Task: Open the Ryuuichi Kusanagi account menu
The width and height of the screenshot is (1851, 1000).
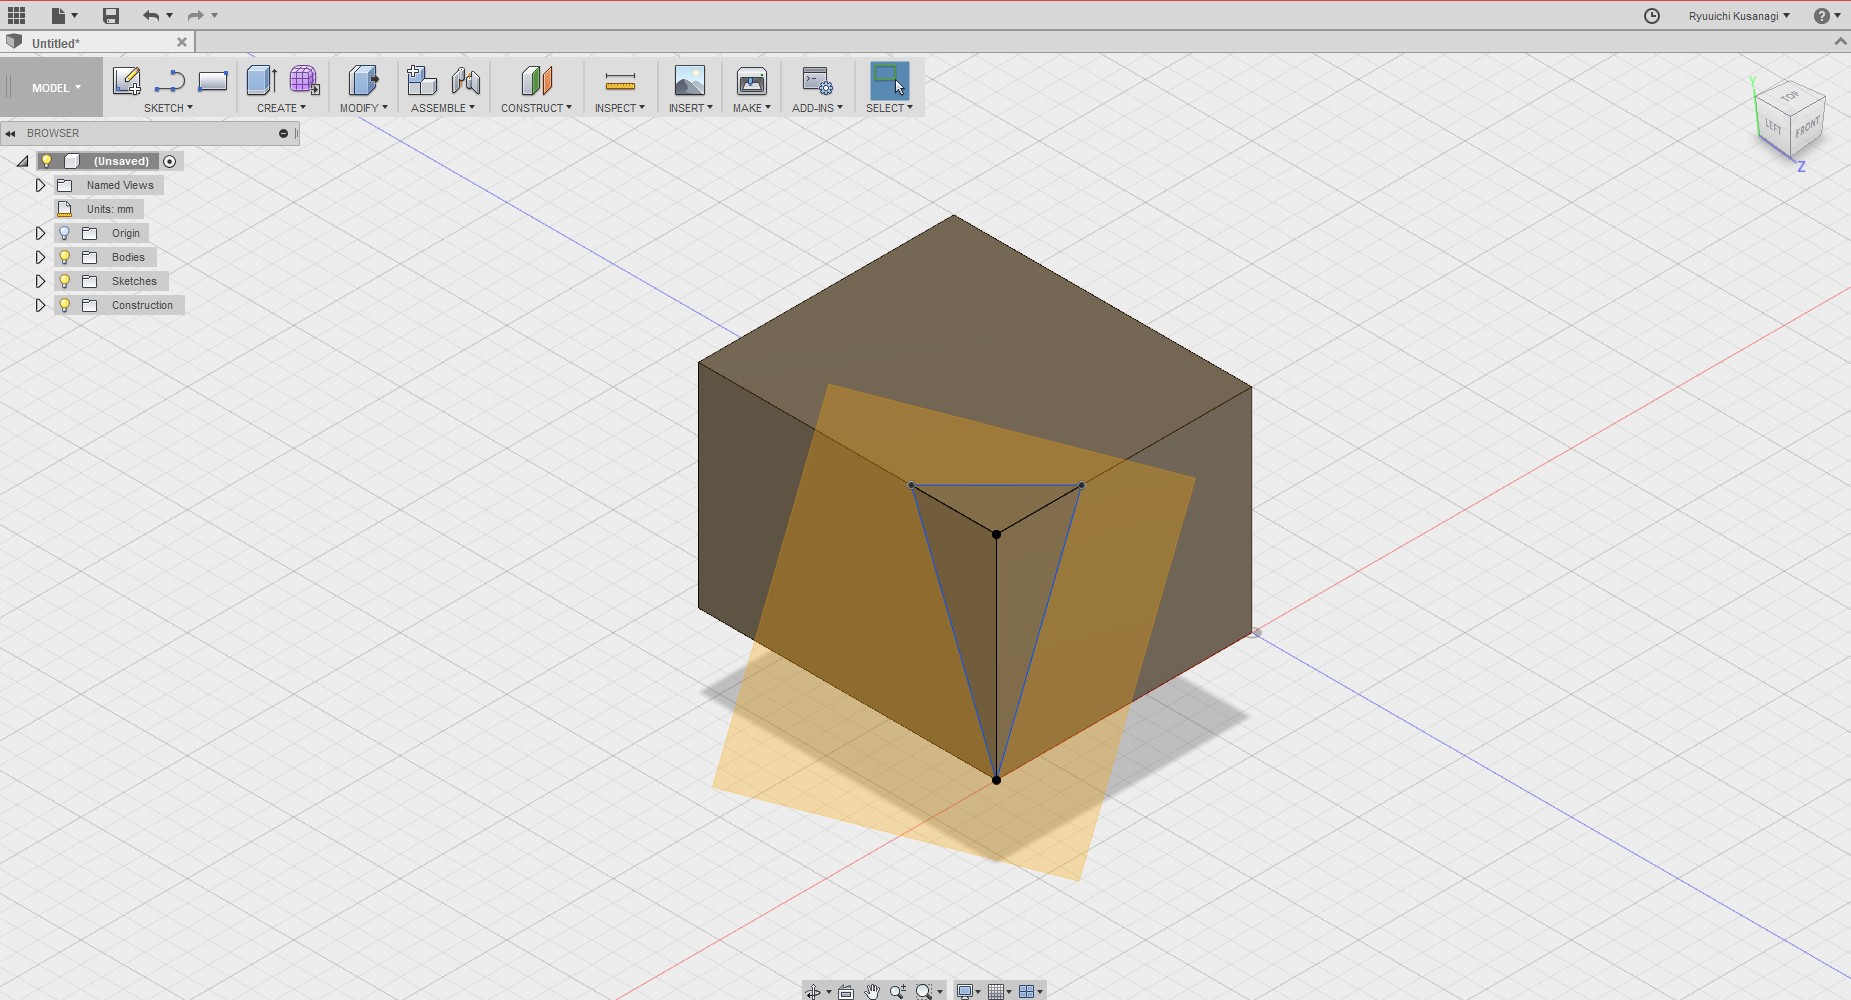Action: 1737,15
